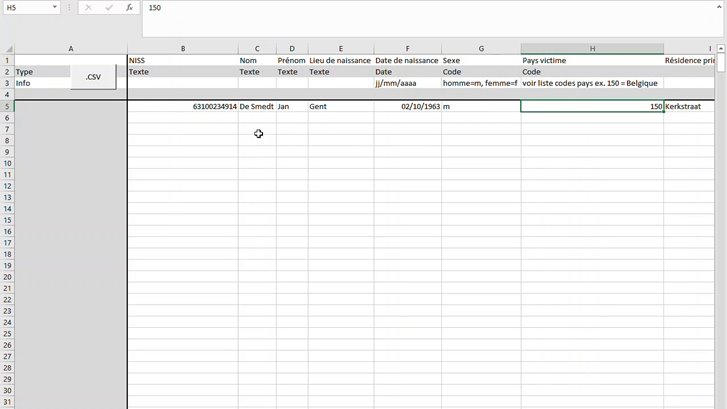Select row 5 header
Image resolution: width=727 pixels, height=409 pixels.
(7, 106)
